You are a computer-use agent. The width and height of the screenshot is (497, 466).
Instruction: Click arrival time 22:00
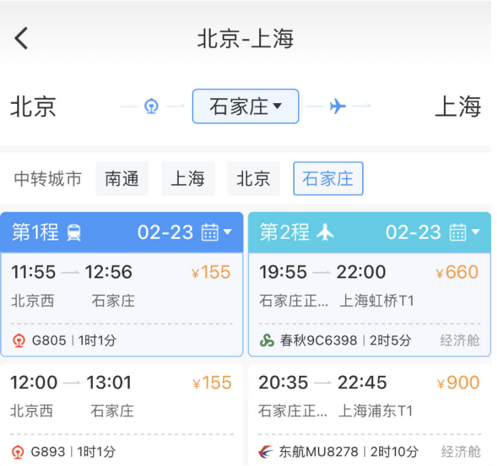coord(361,272)
